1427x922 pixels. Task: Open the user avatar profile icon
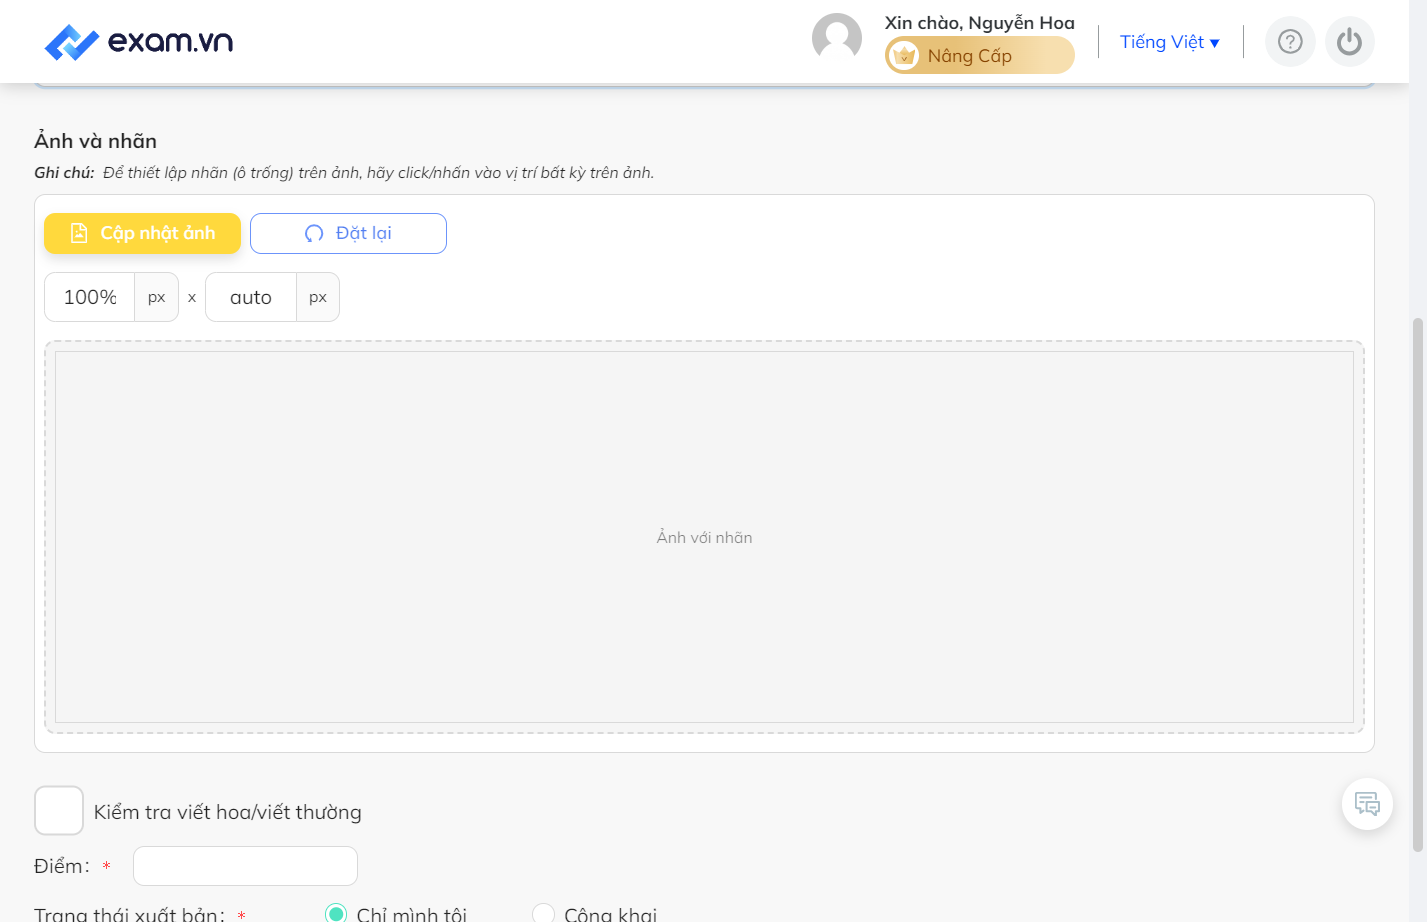tap(837, 38)
